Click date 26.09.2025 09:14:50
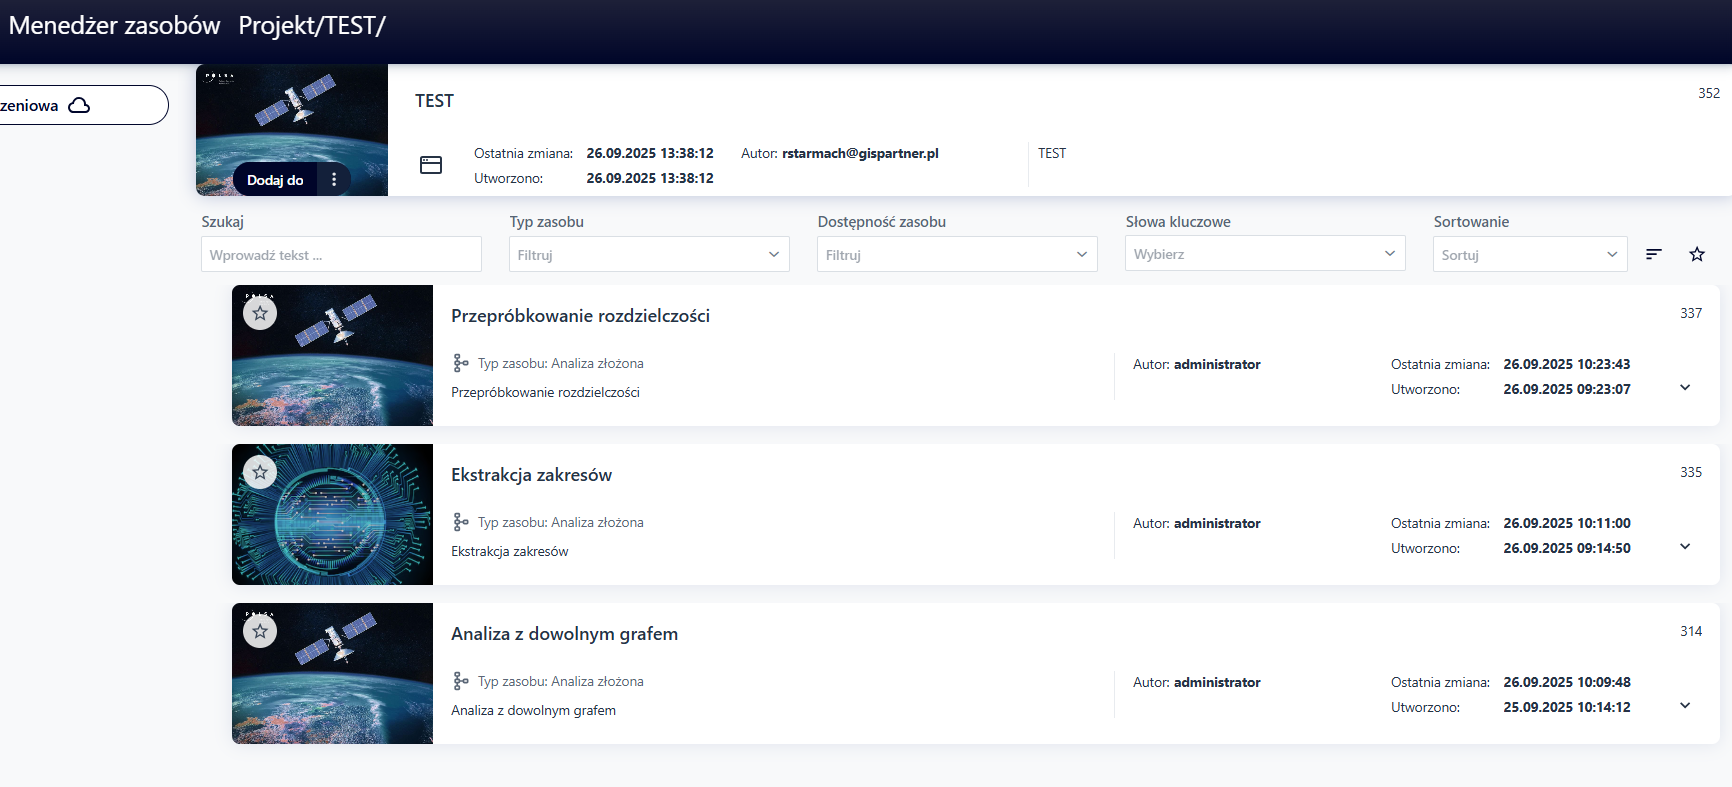1732x787 pixels. (x=1567, y=548)
